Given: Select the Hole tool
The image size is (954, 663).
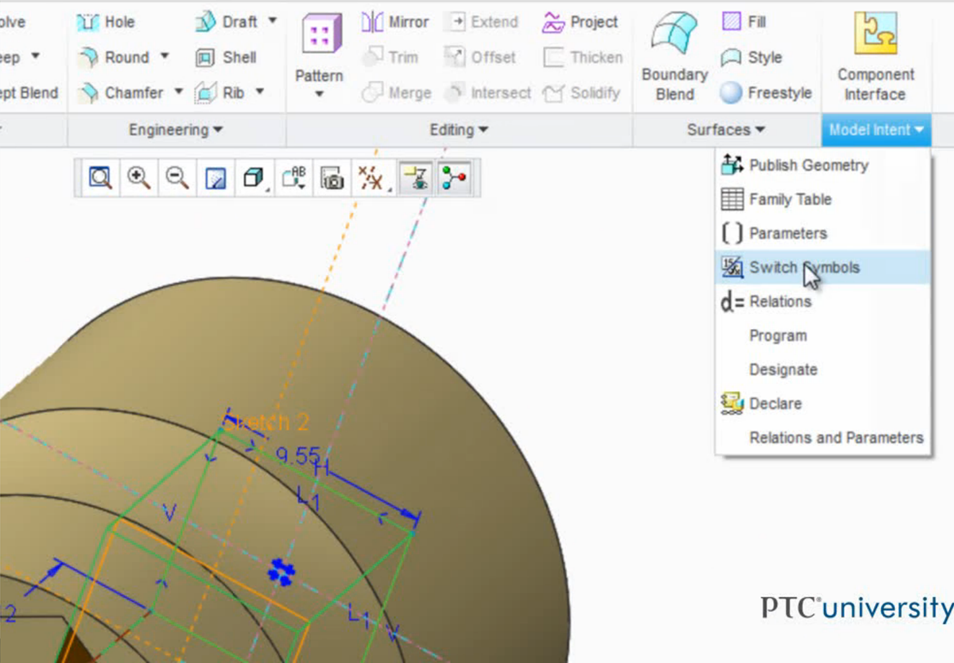Looking at the screenshot, I should point(105,23).
